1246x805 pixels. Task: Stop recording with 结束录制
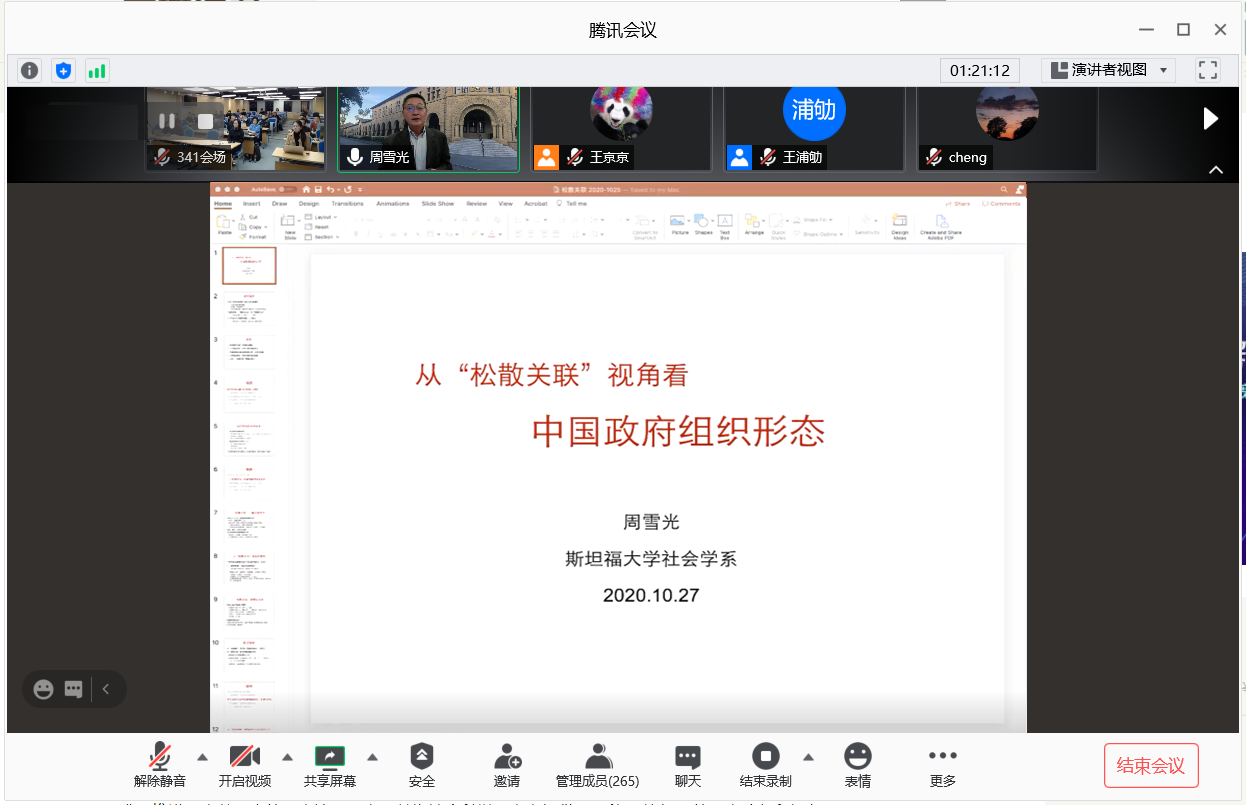(765, 765)
